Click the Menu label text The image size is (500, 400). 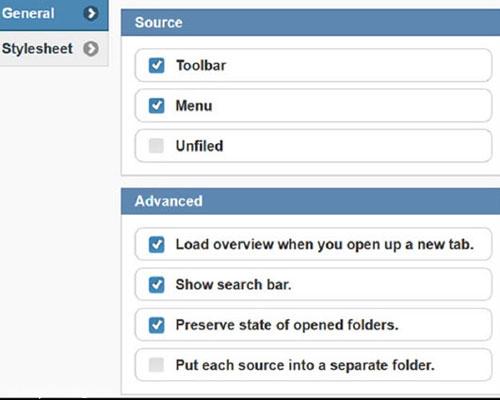[194, 106]
